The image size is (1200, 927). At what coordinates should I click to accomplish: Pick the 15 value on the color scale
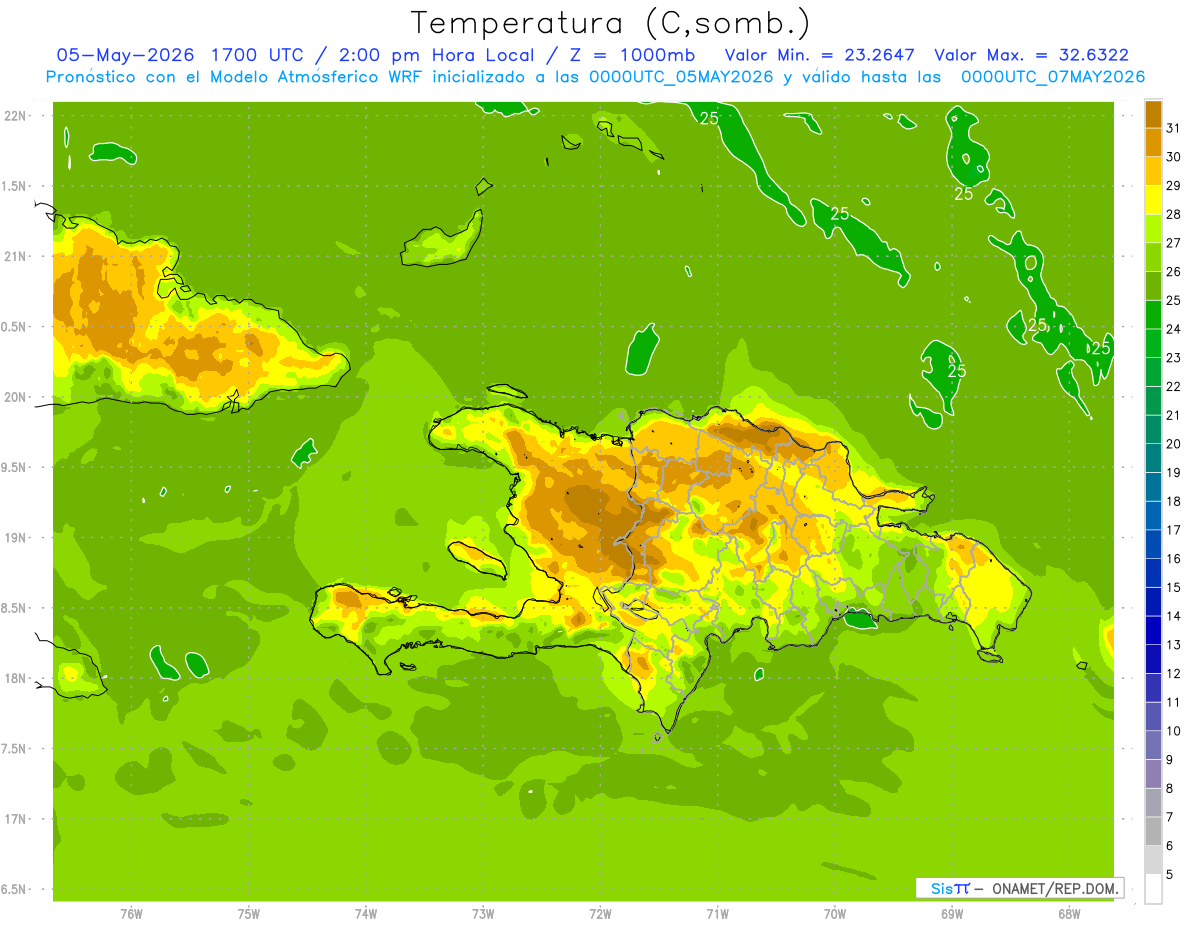tap(1174, 588)
